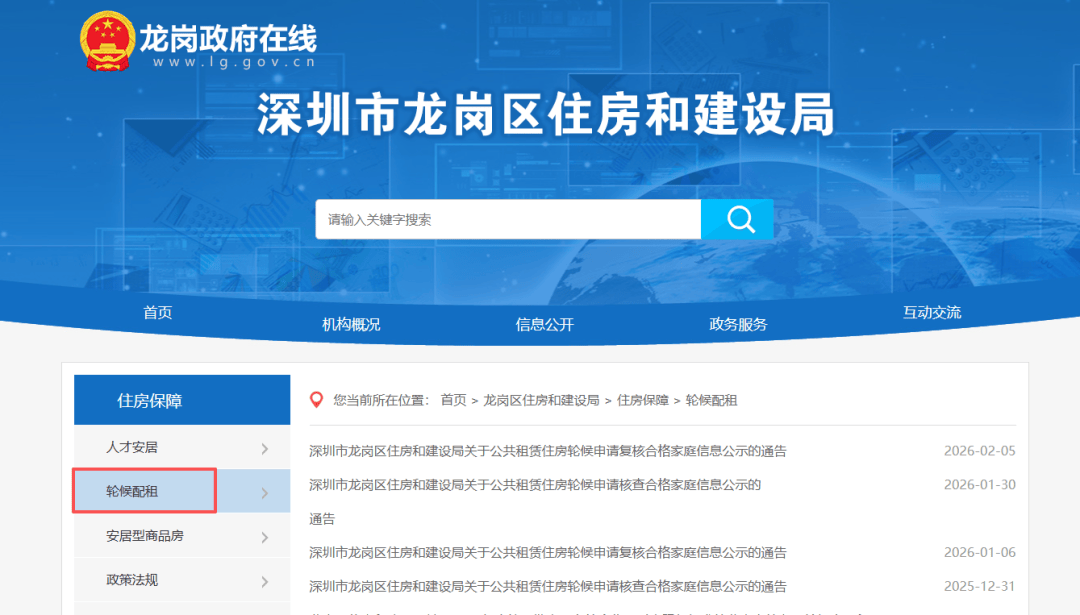Screen dimensions: 1080x615
Task: Expand the 安居型商品房 sidebar arrow
Action: [265, 537]
